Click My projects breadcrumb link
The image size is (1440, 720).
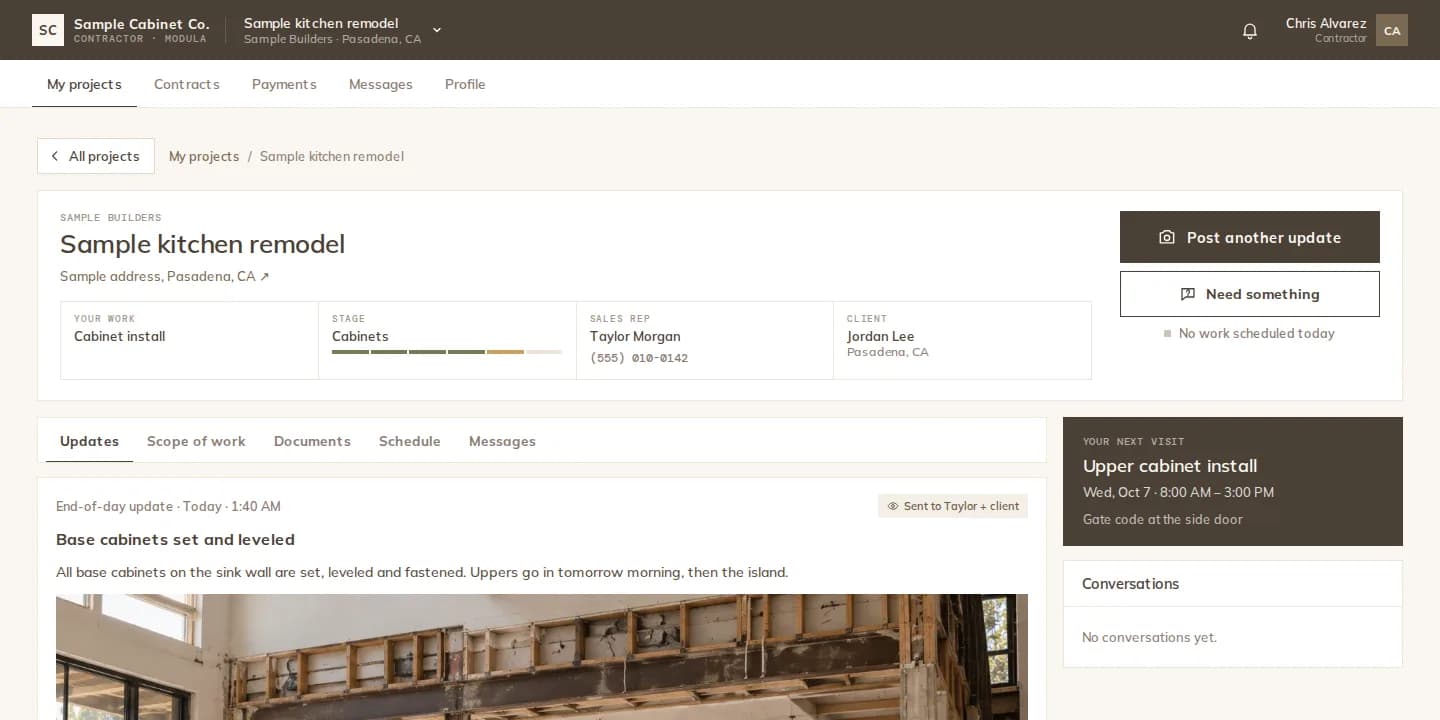tap(204, 156)
